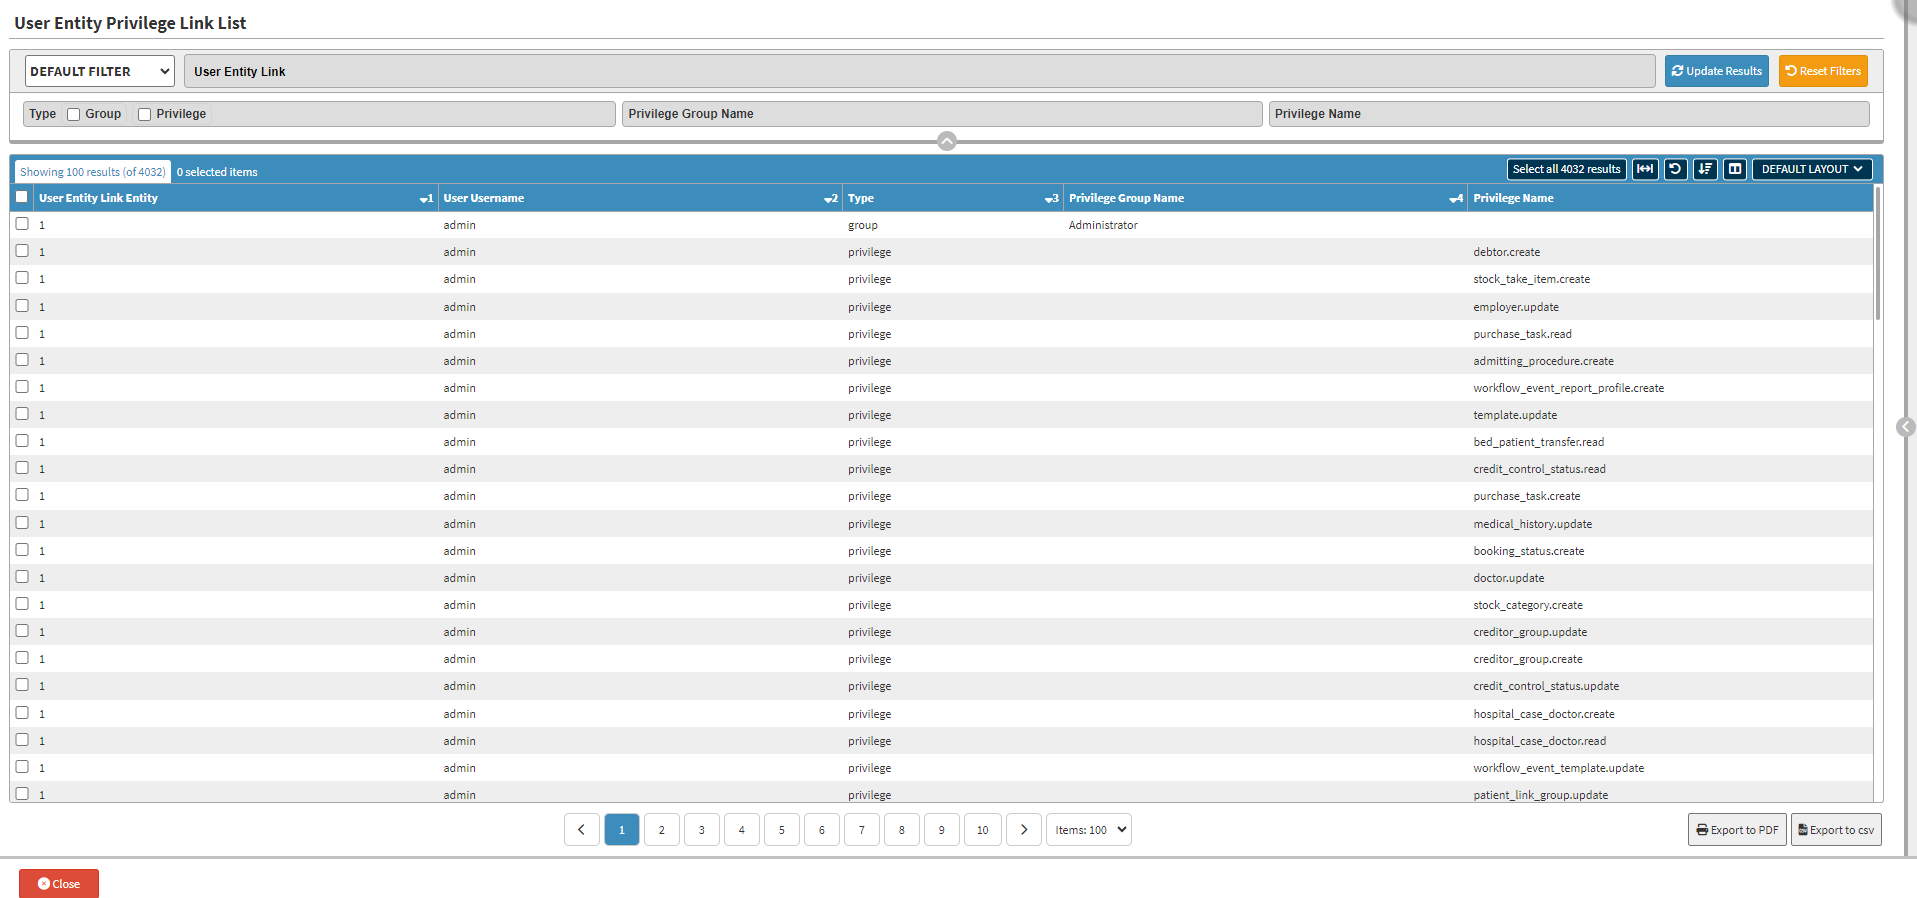Click the fit column widths icon
Viewport: 1917px width, 898px height.
click(1644, 169)
